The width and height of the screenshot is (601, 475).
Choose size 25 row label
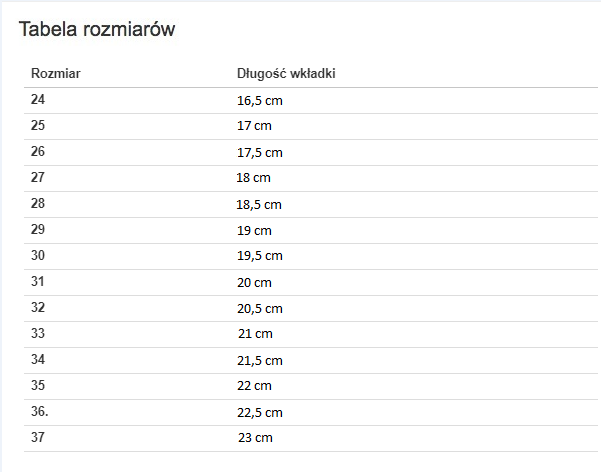pos(38,126)
